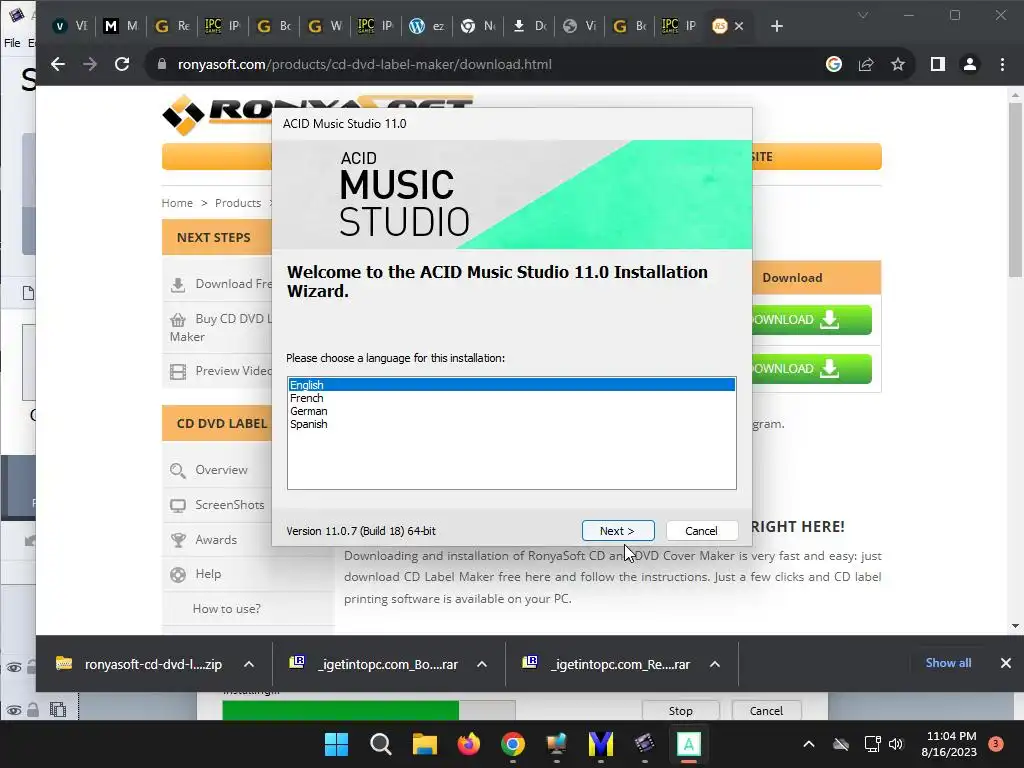Show hidden system tray icons
Viewport: 1024px width, 768px height.
tap(808, 744)
